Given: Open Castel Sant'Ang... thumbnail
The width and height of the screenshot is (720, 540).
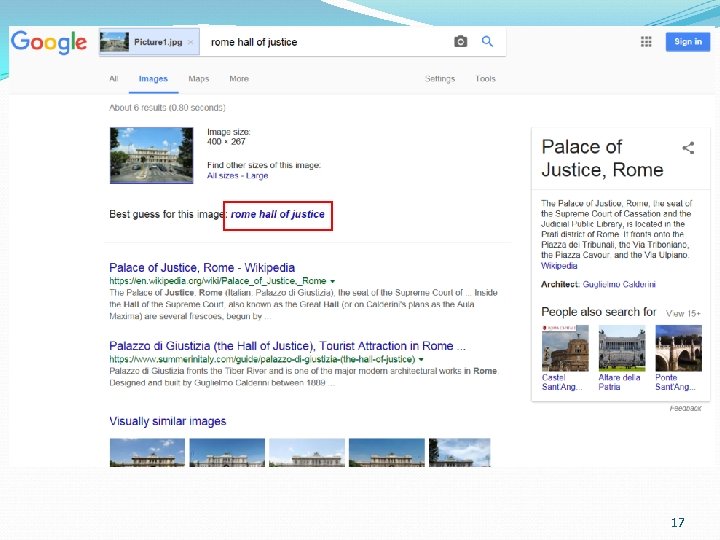Looking at the screenshot, I should pyautogui.click(x=565, y=348).
